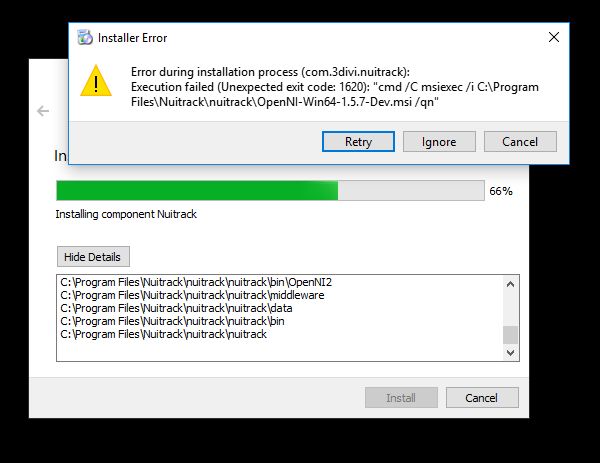Cancel the Installer Error dialog

520,142
